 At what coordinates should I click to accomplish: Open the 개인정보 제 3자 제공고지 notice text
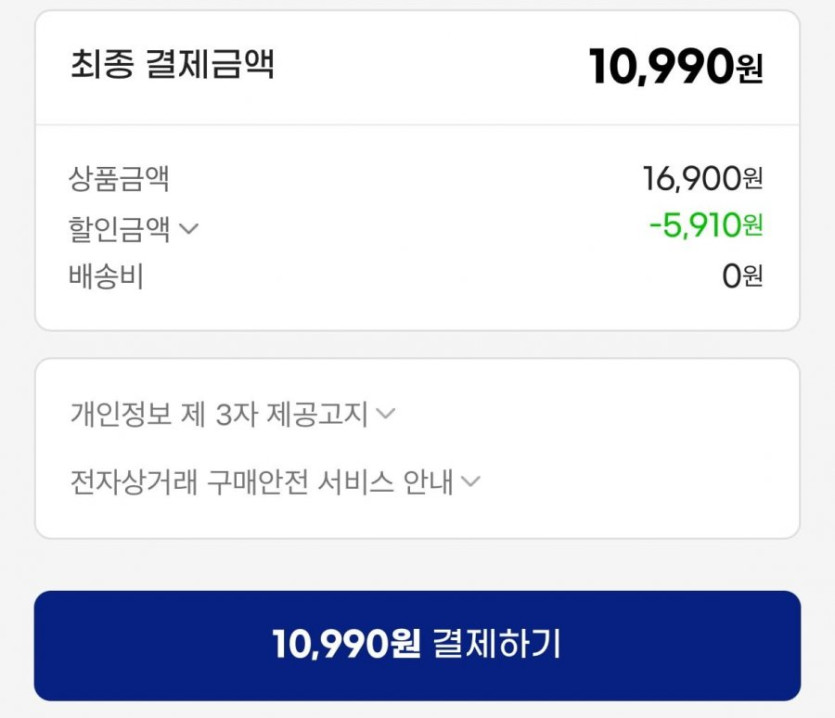click(219, 413)
